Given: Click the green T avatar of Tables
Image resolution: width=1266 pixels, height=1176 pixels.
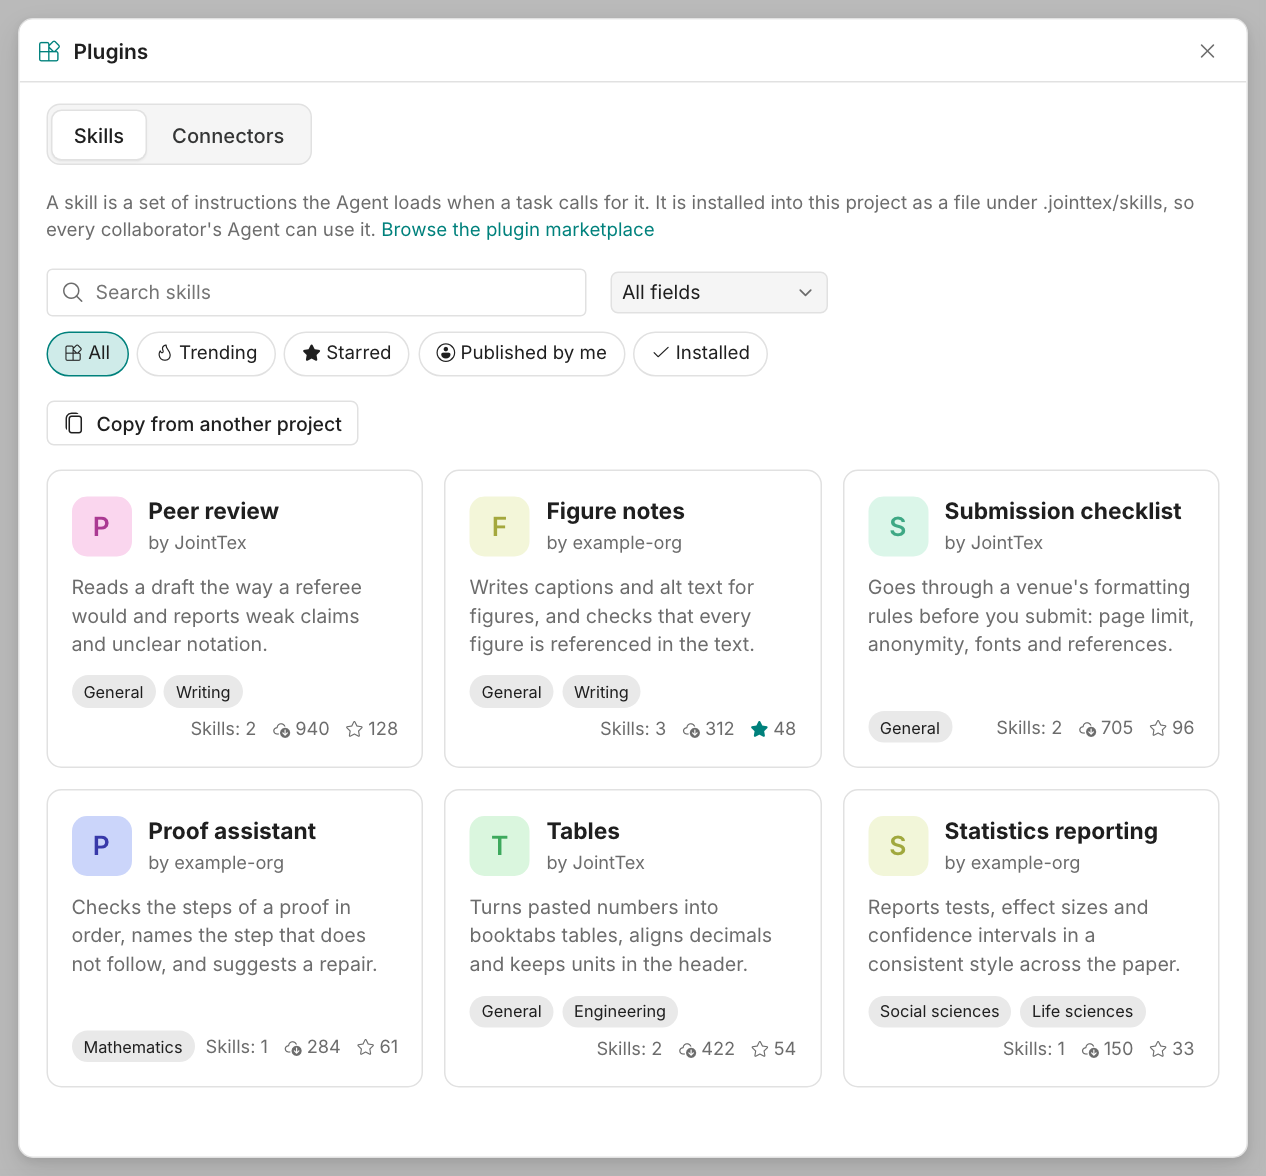Looking at the screenshot, I should tap(499, 846).
